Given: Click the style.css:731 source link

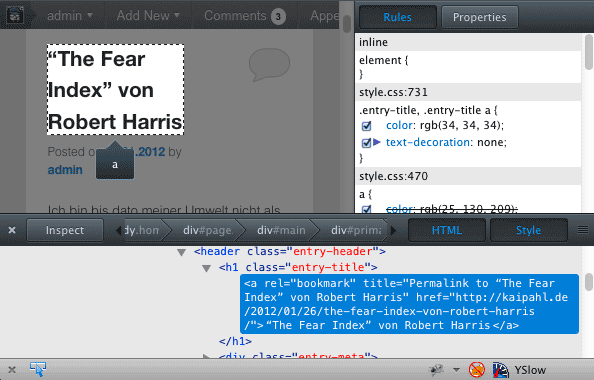Looking at the screenshot, I should tap(393, 92).
